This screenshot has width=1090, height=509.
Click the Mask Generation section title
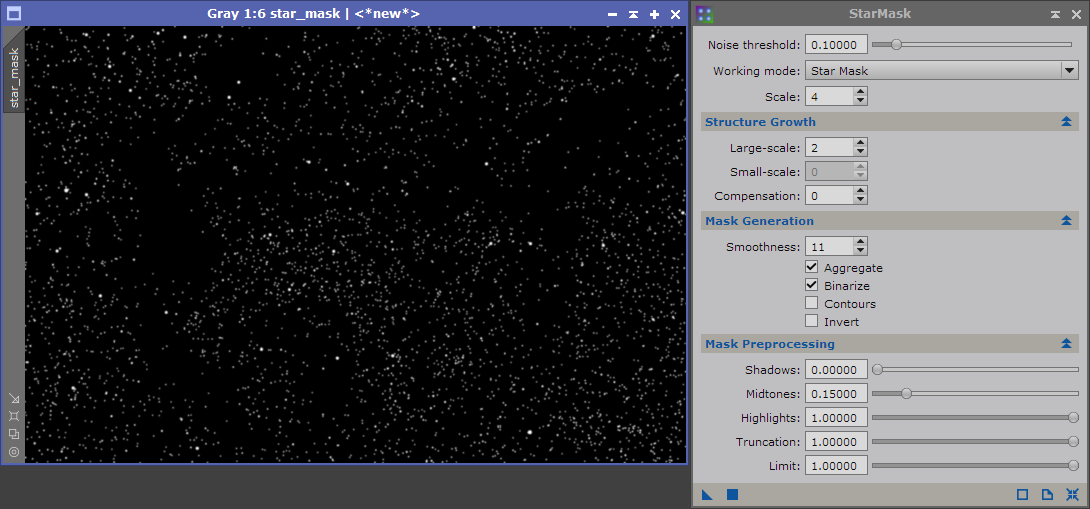(759, 221)
